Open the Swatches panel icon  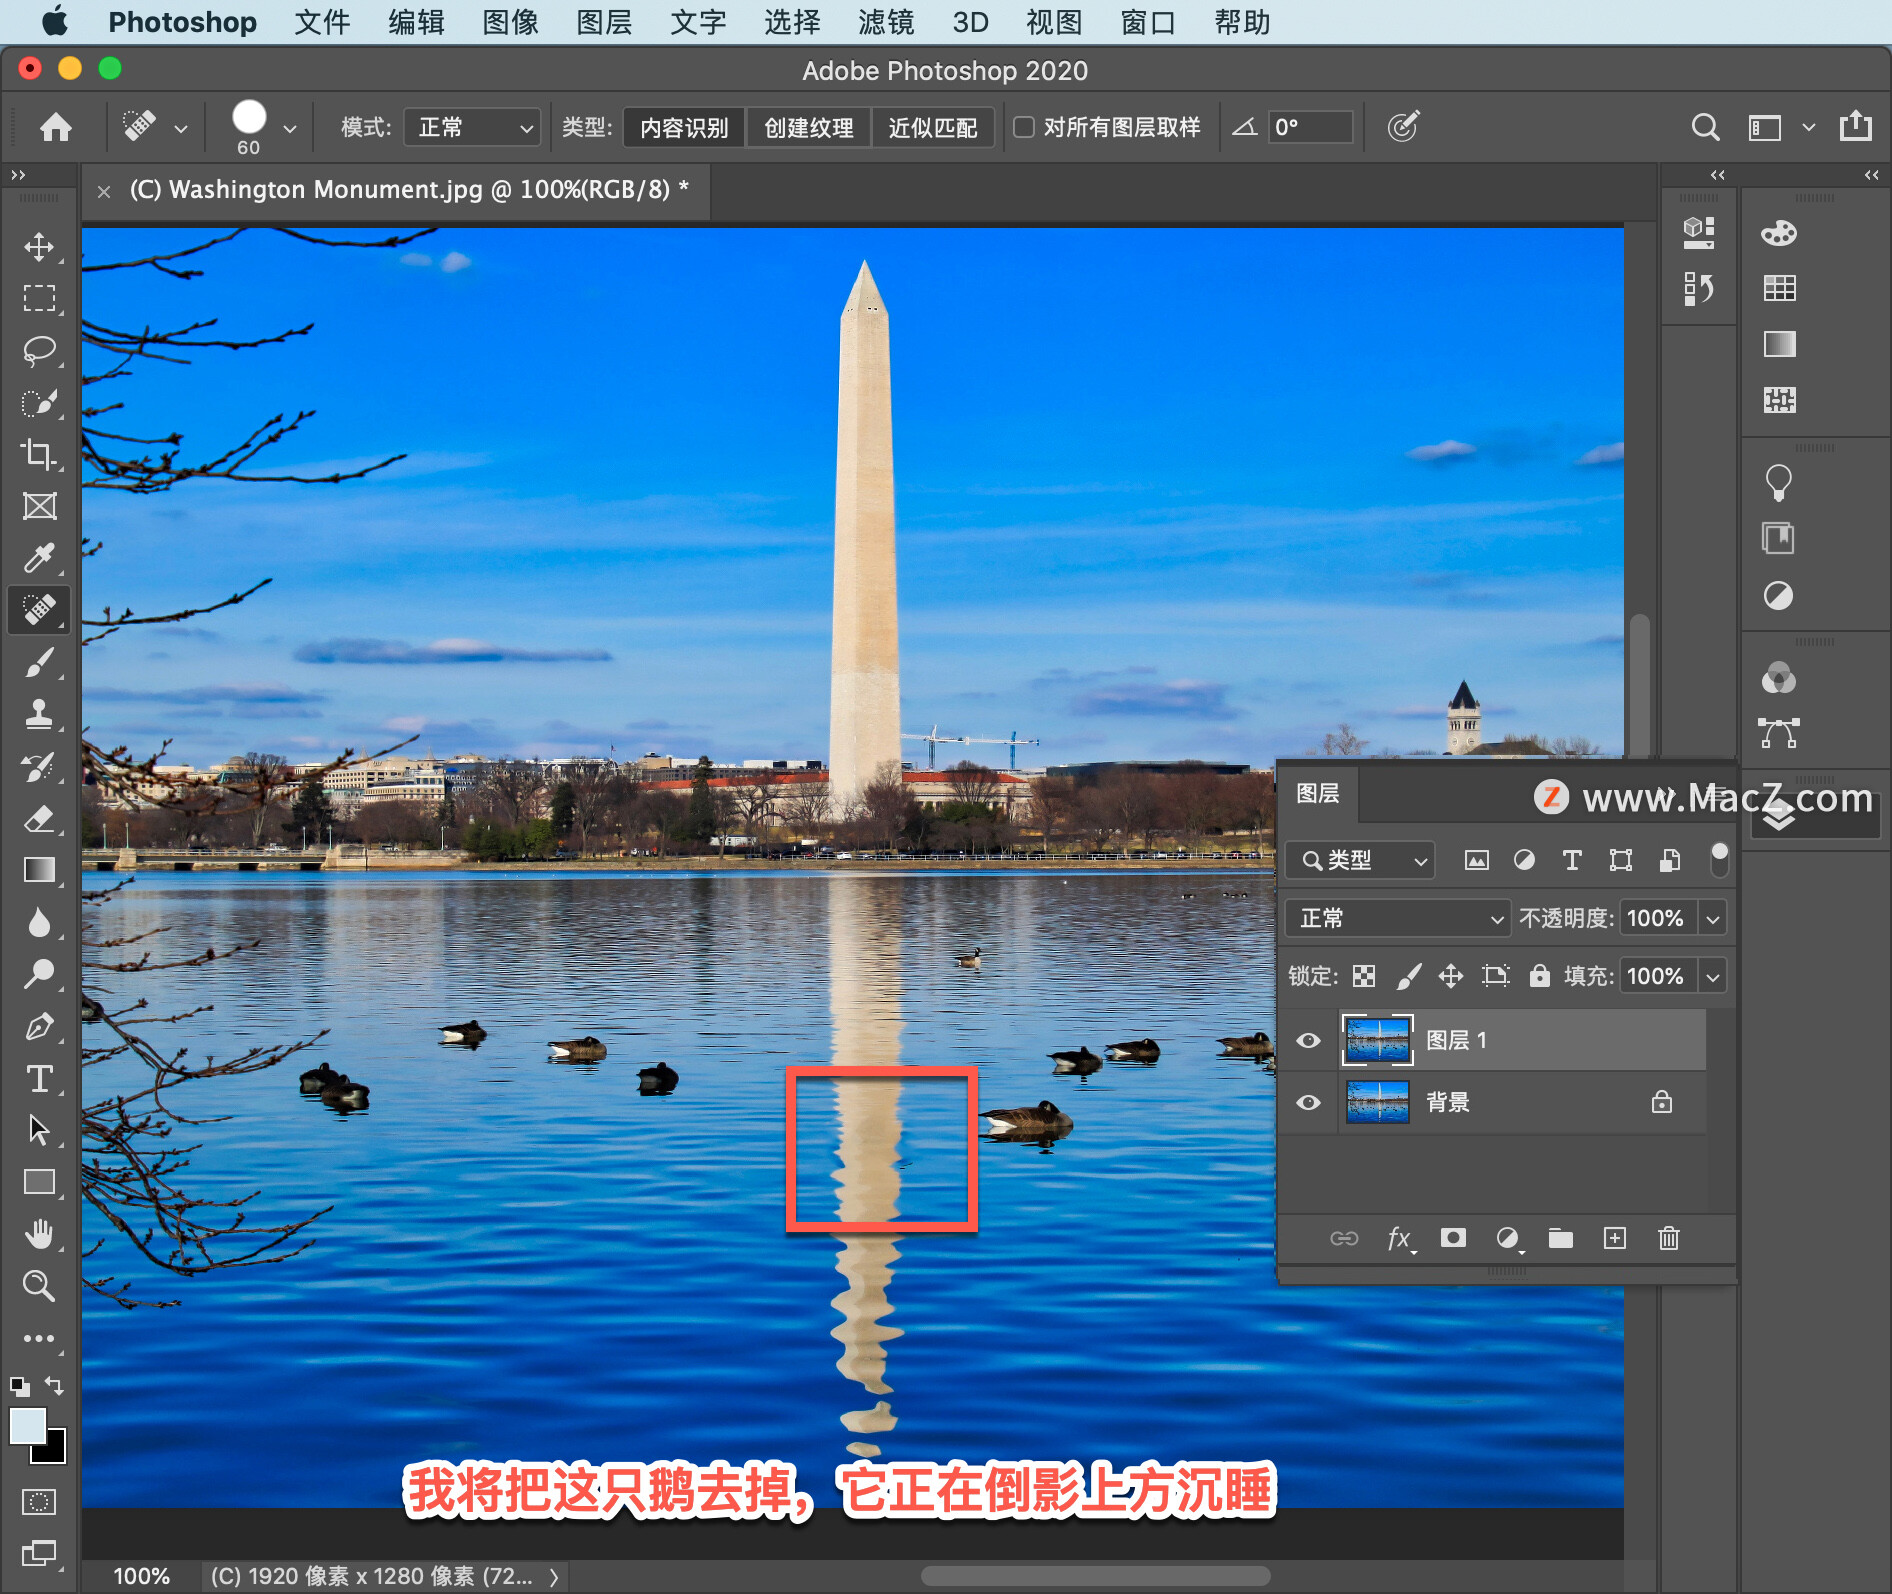[x=1779, y=288]
